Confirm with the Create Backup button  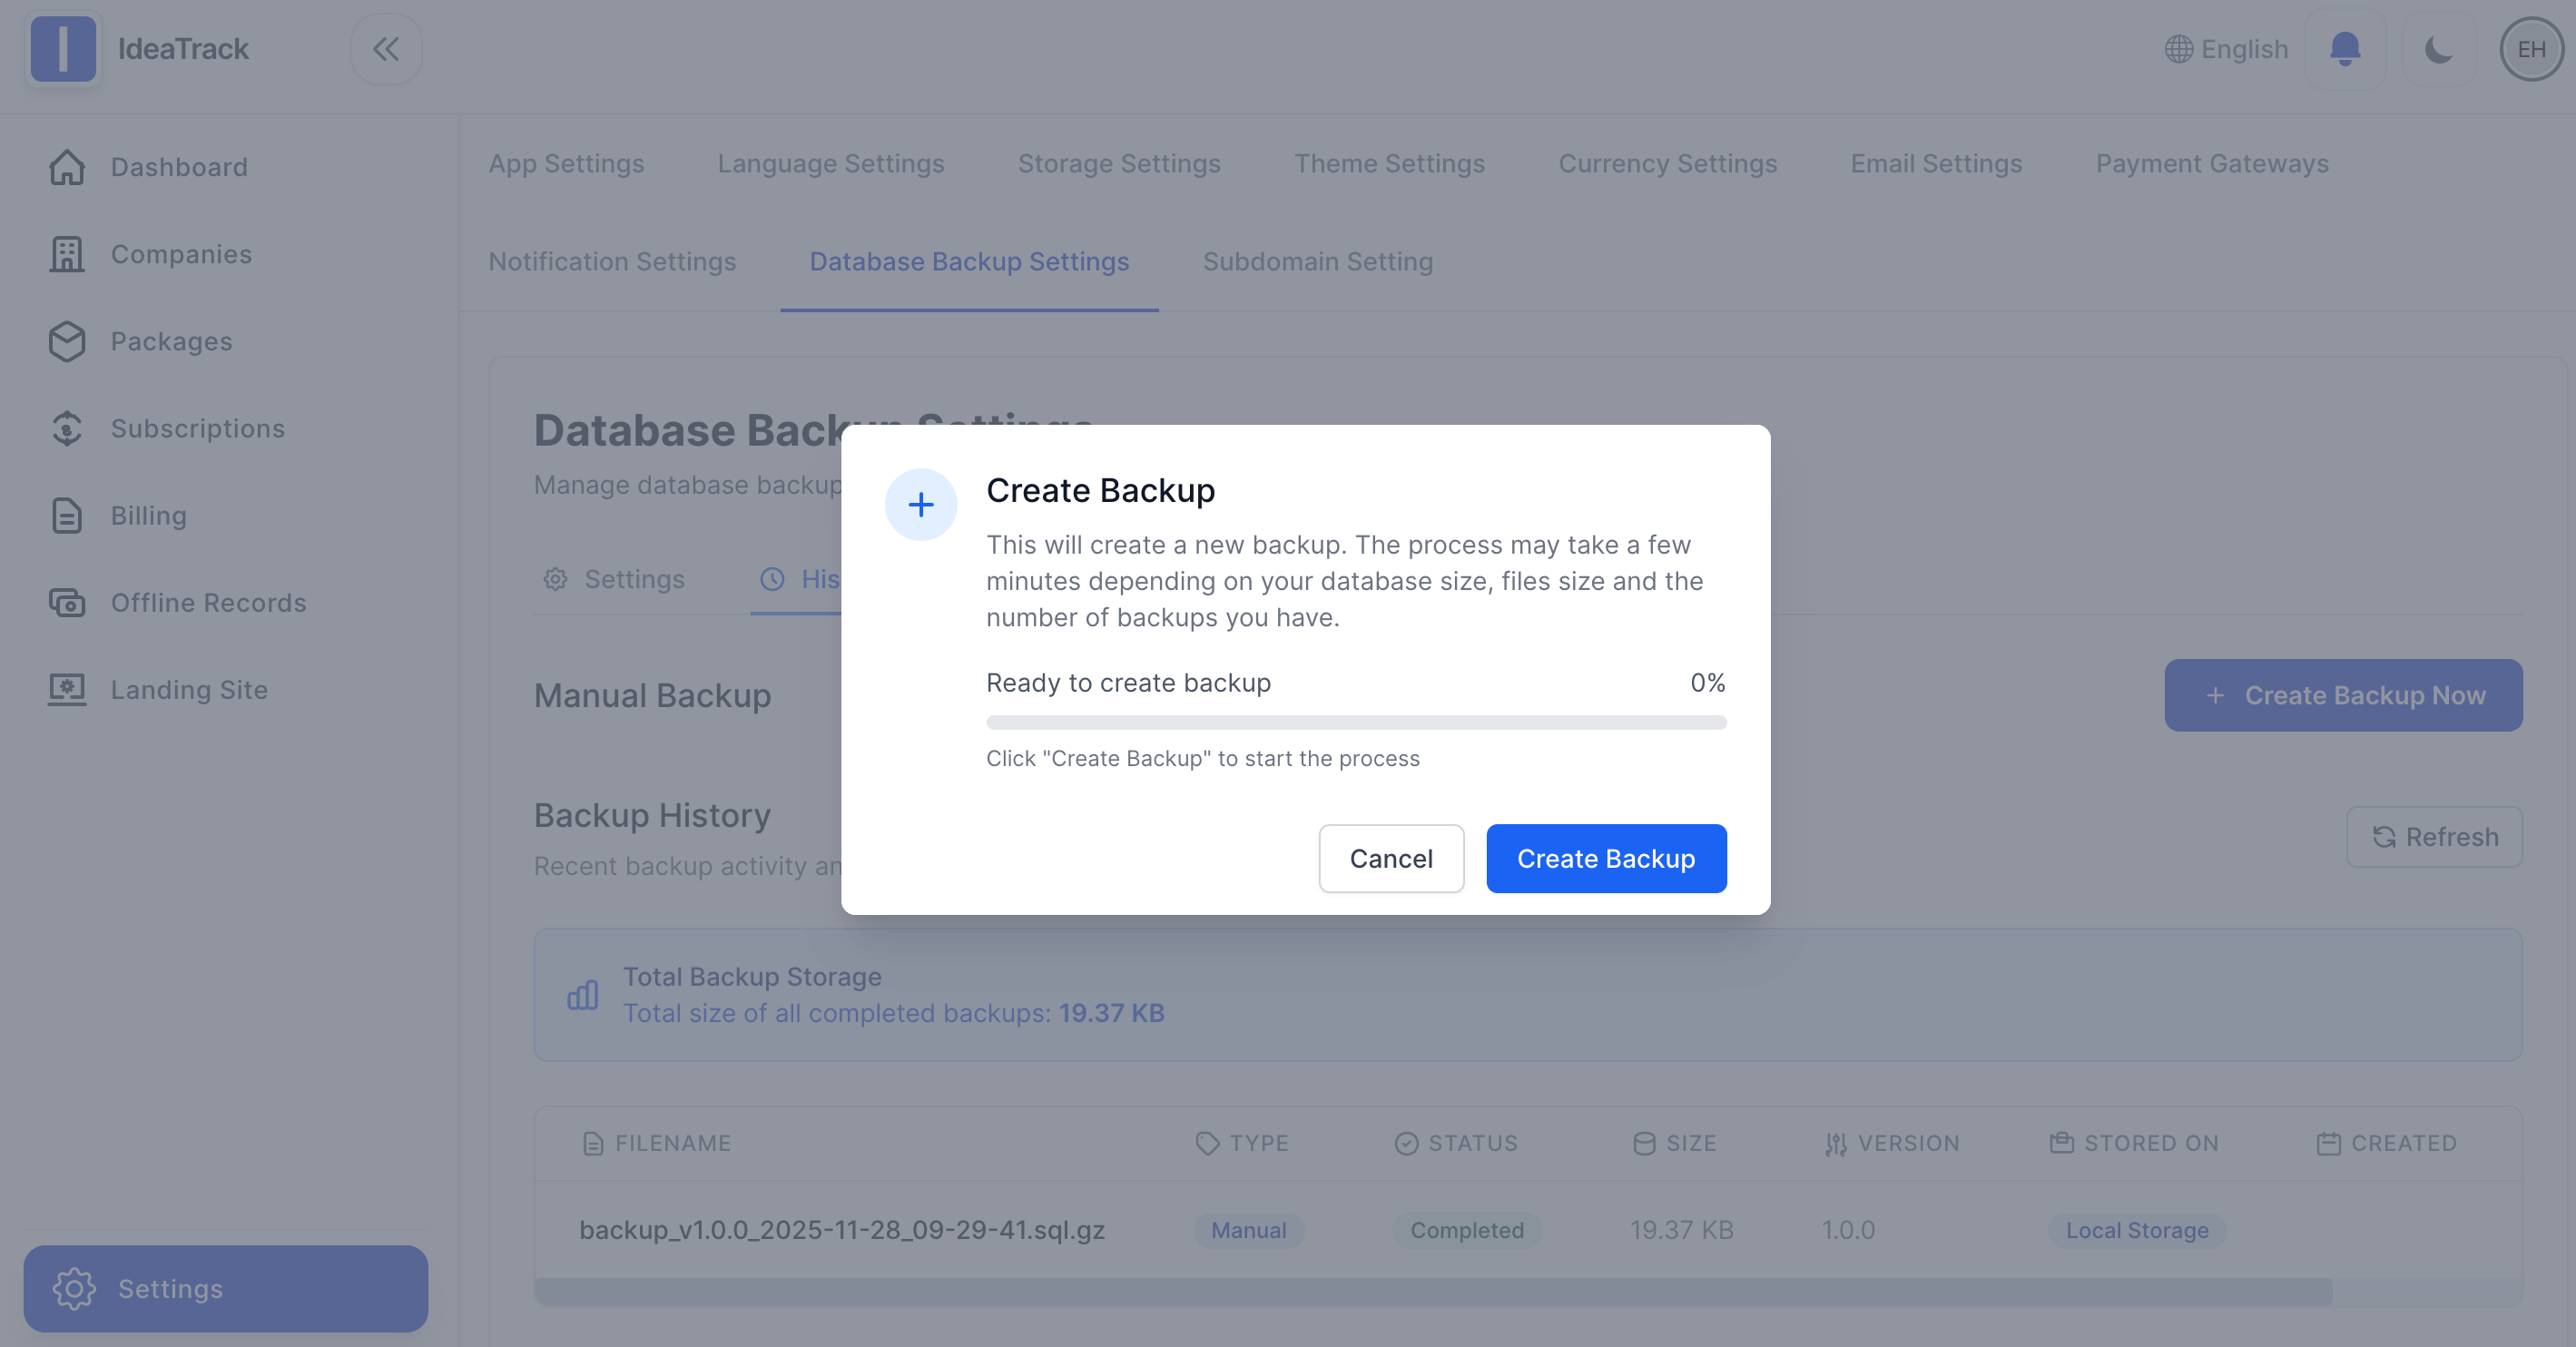click(x=1605, y=858)
